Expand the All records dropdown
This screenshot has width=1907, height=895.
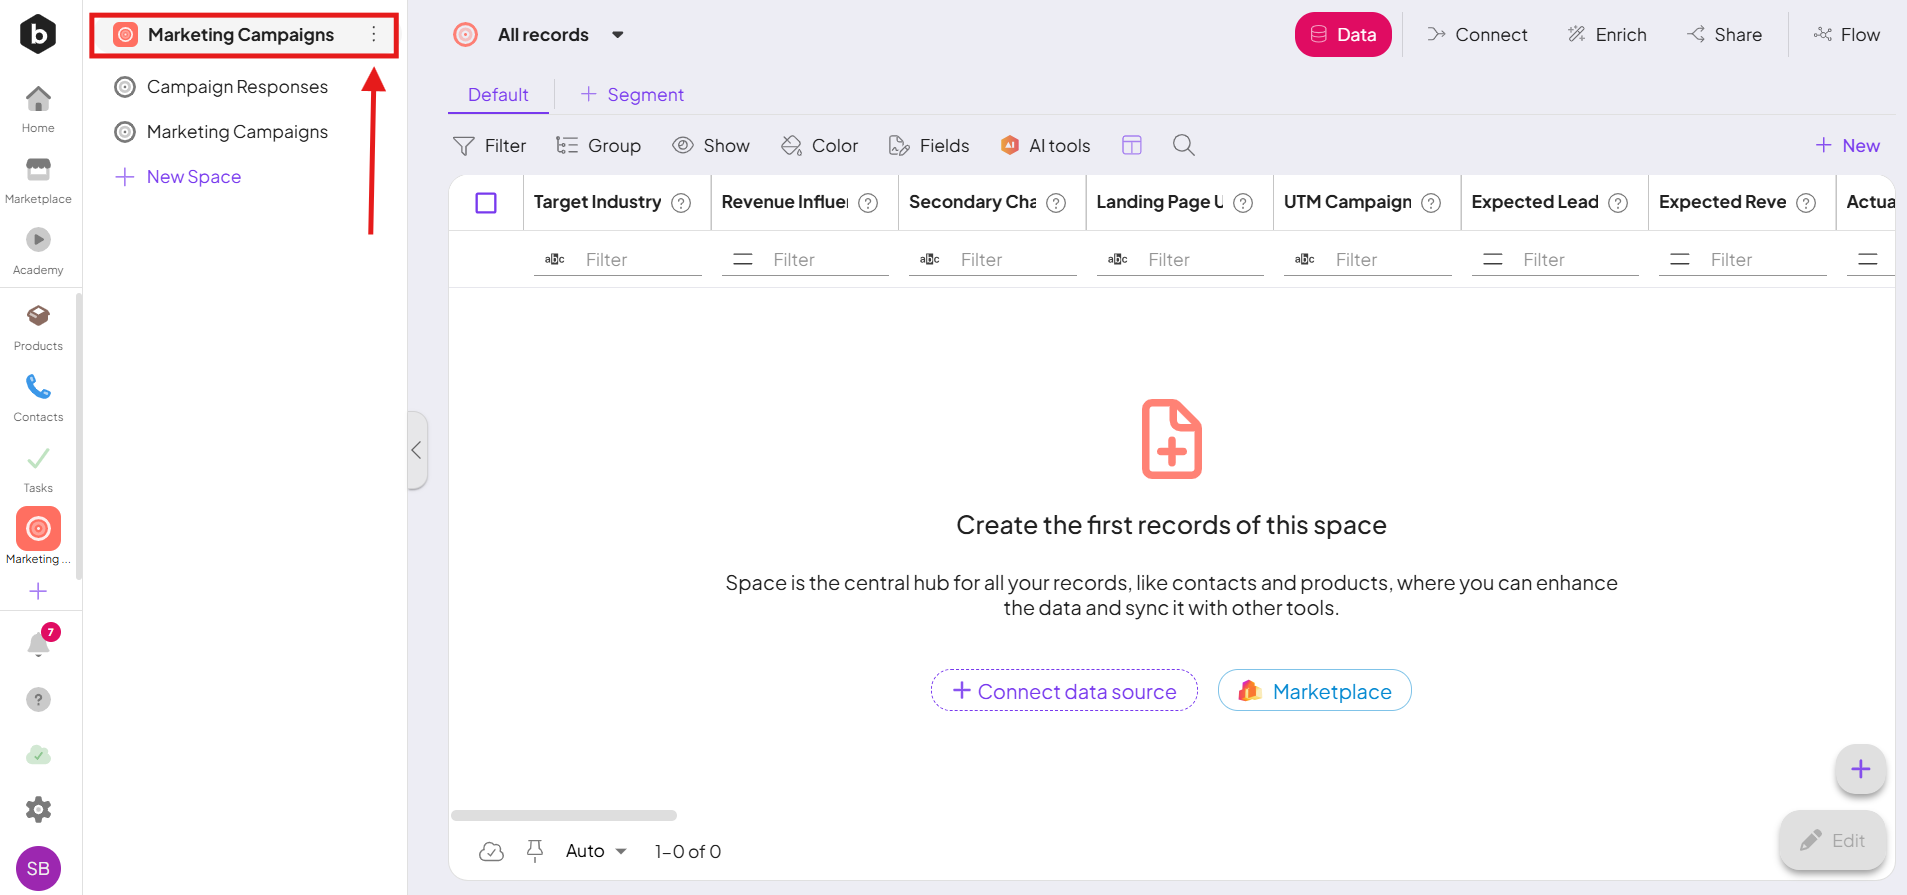click(617, 35)
